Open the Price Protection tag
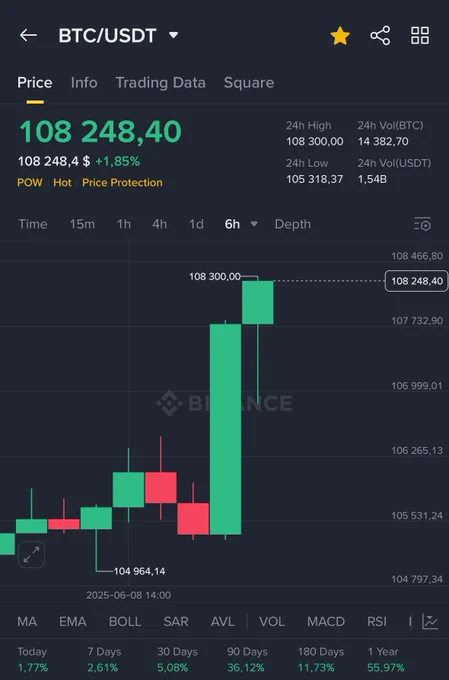The height and width of the screenshot is (680, 449). coord(122,183)
